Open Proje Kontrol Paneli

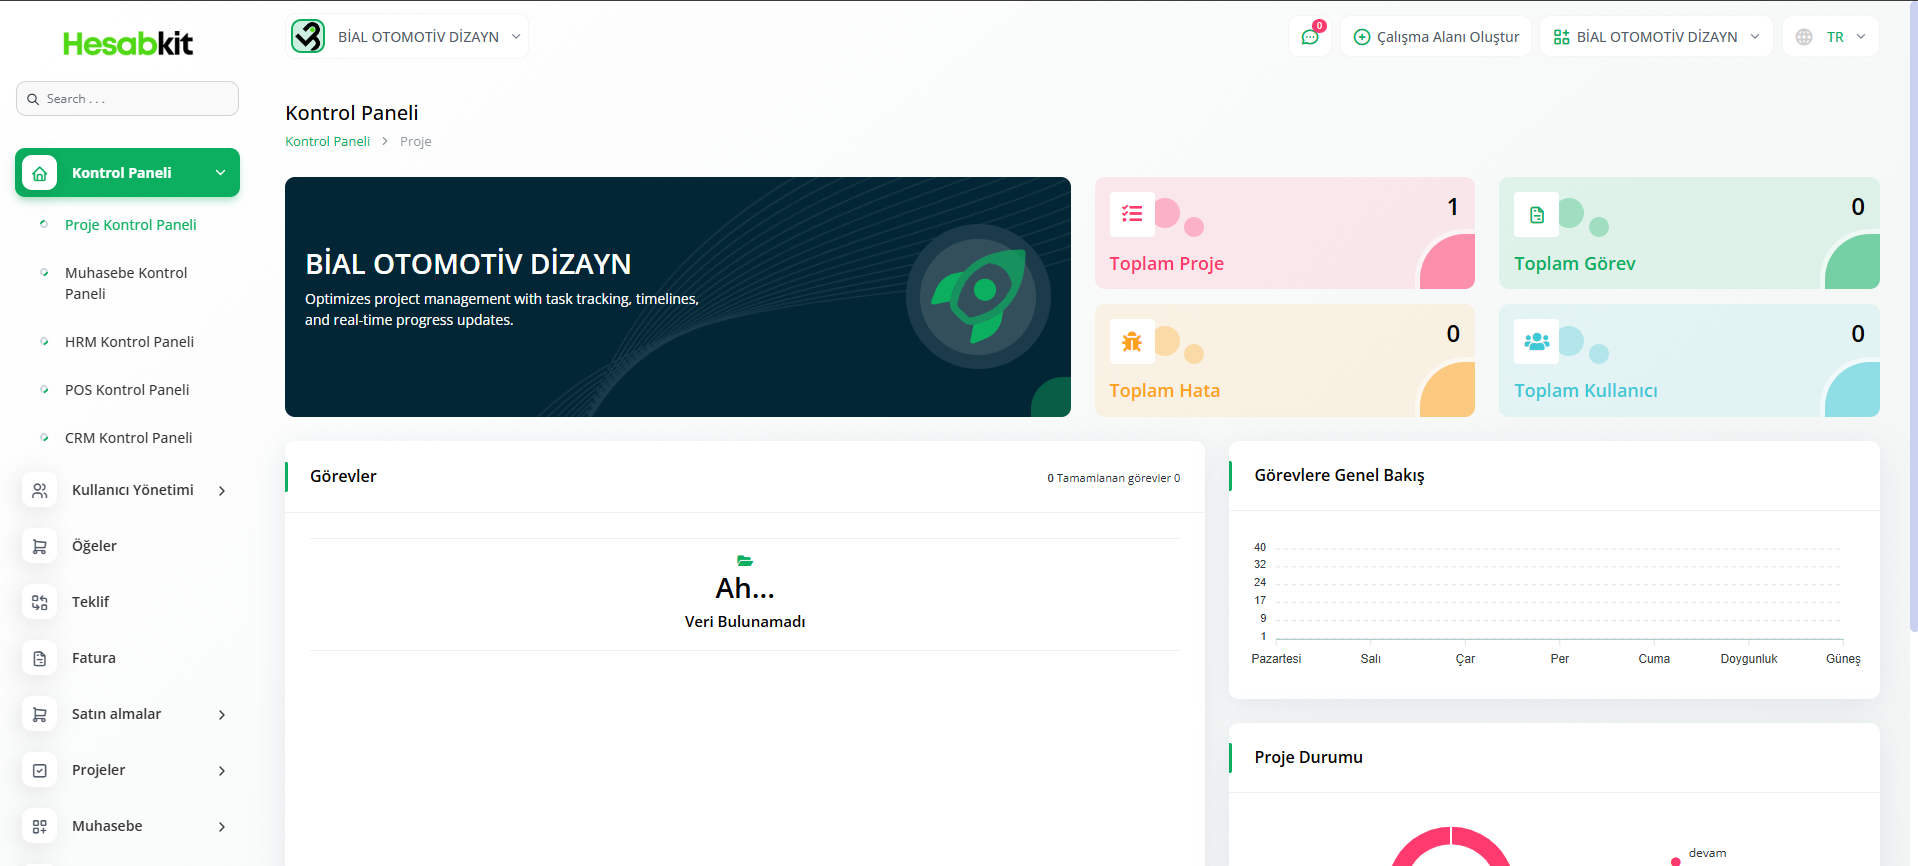point(131,225)
